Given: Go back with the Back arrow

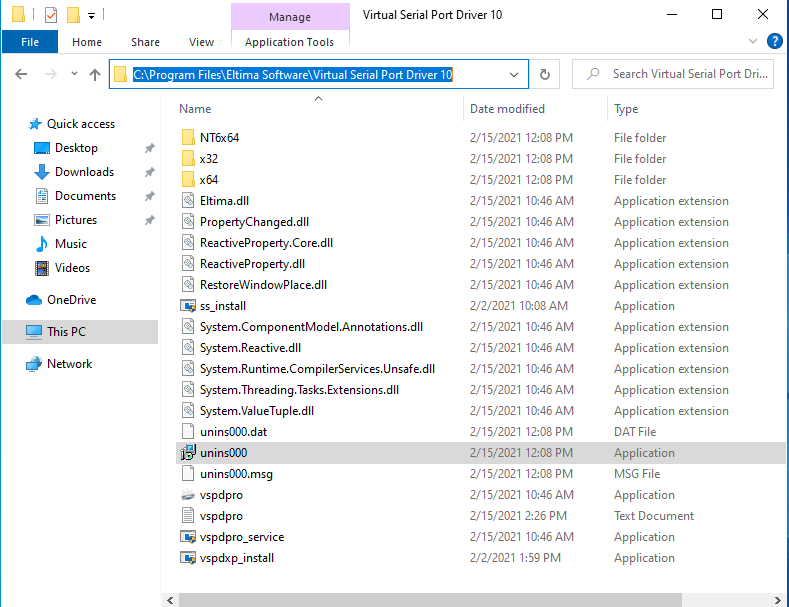Looking at the screenshot, I should tap(21, 74).
